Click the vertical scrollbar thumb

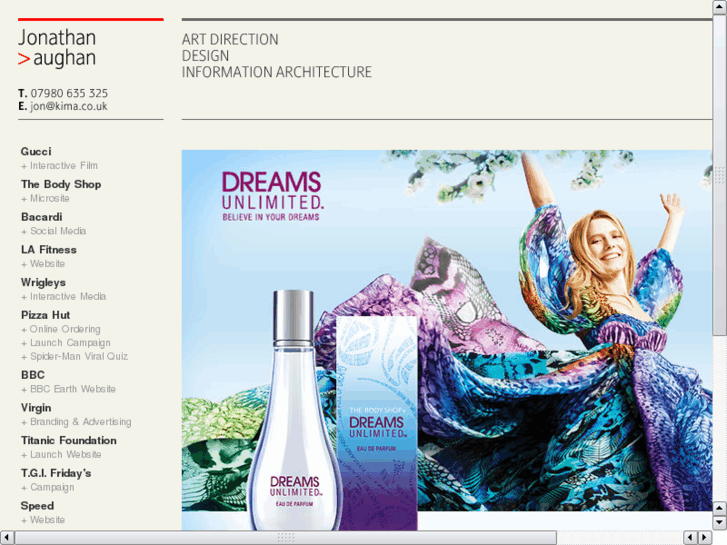click(x=720, y=174)
